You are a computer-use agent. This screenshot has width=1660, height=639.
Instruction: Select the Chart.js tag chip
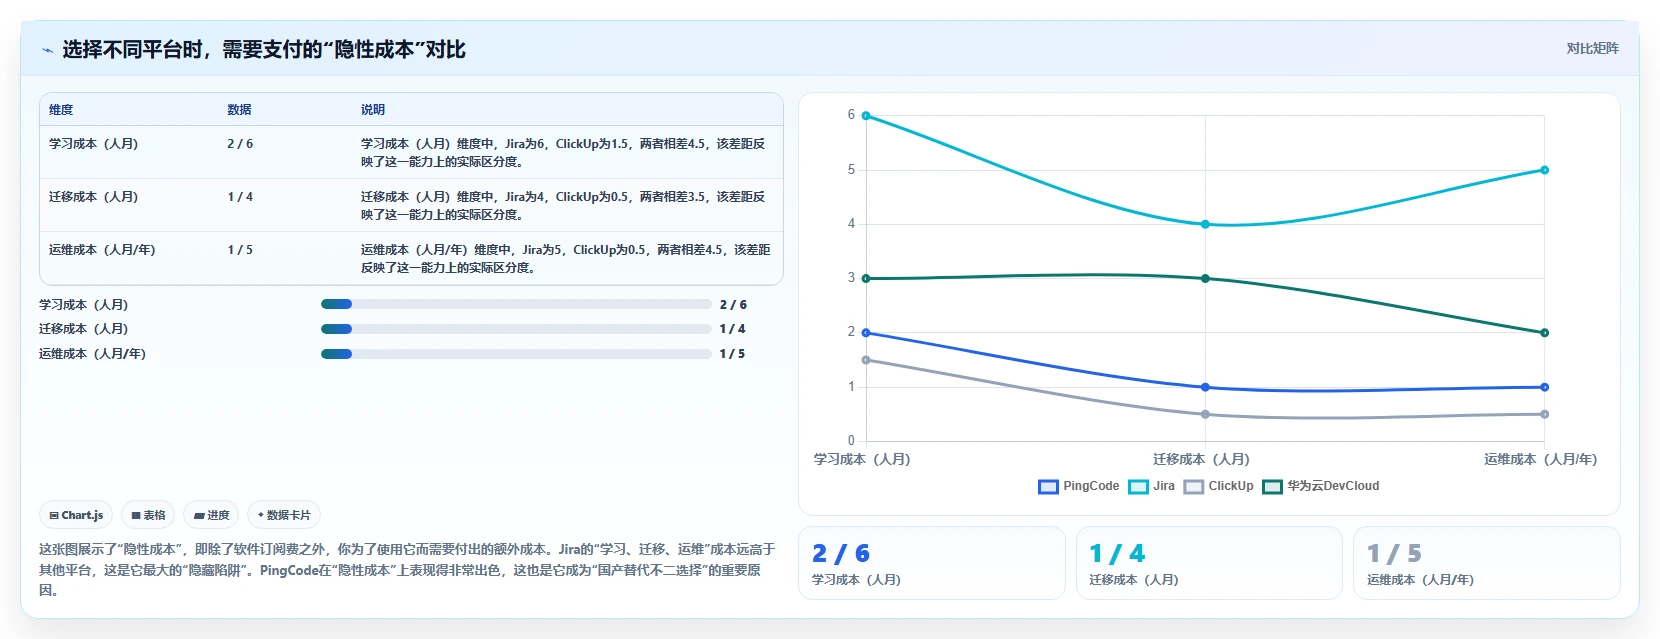76,515
